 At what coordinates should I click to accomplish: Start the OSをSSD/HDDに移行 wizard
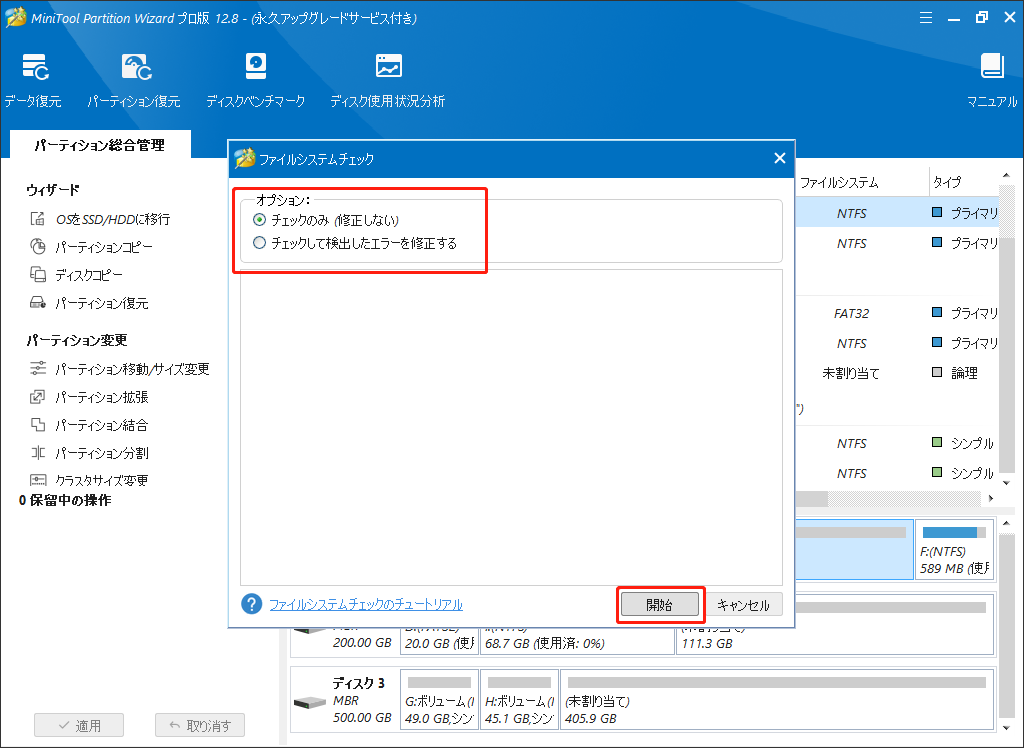(112, 219)
